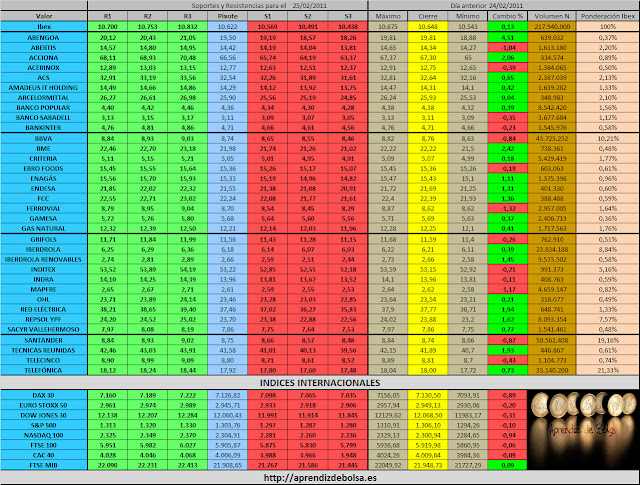This screenshot has width=640, height=485.
Task: Select the 'SACYR VALLEHERMOSO' cell
Action: click(x=44, y=329)
